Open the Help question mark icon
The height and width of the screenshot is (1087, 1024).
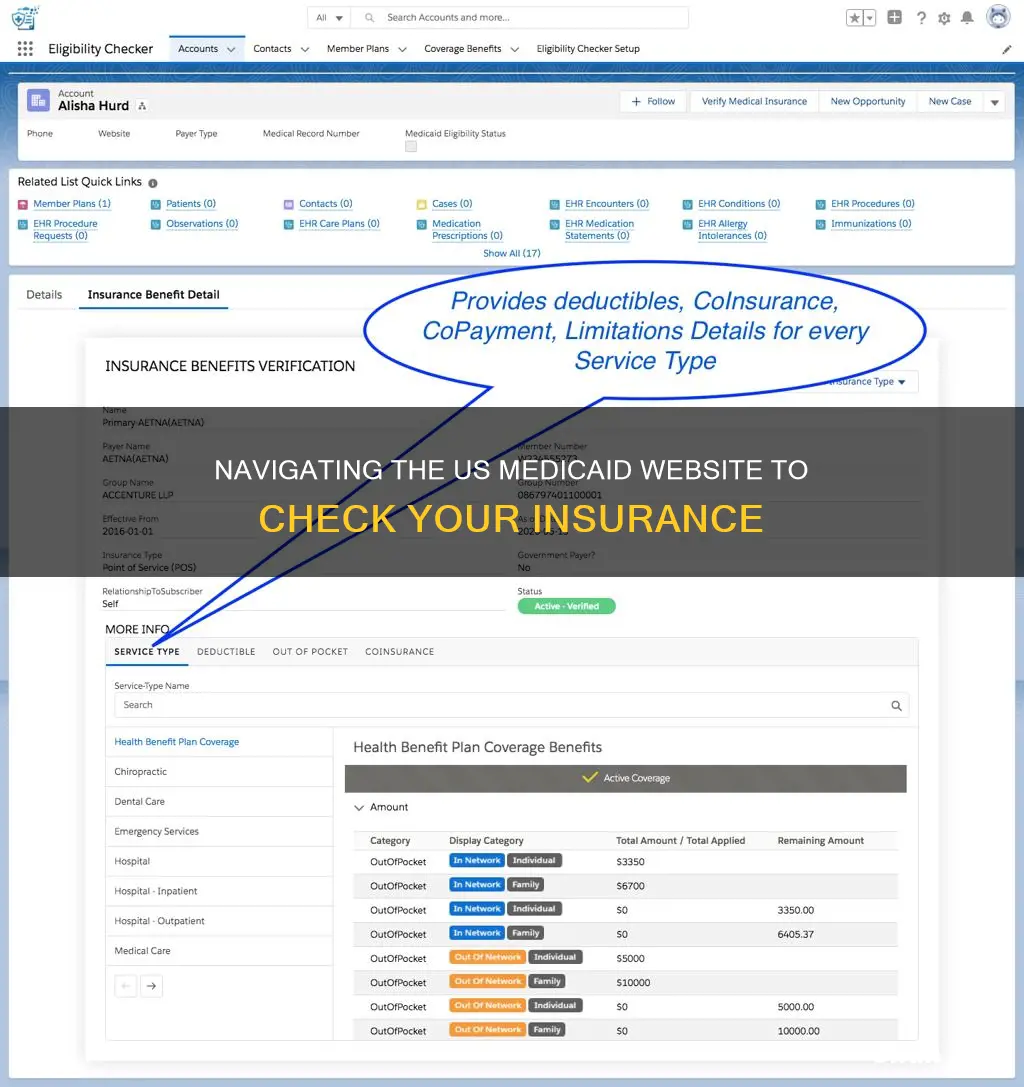[921, 18]
